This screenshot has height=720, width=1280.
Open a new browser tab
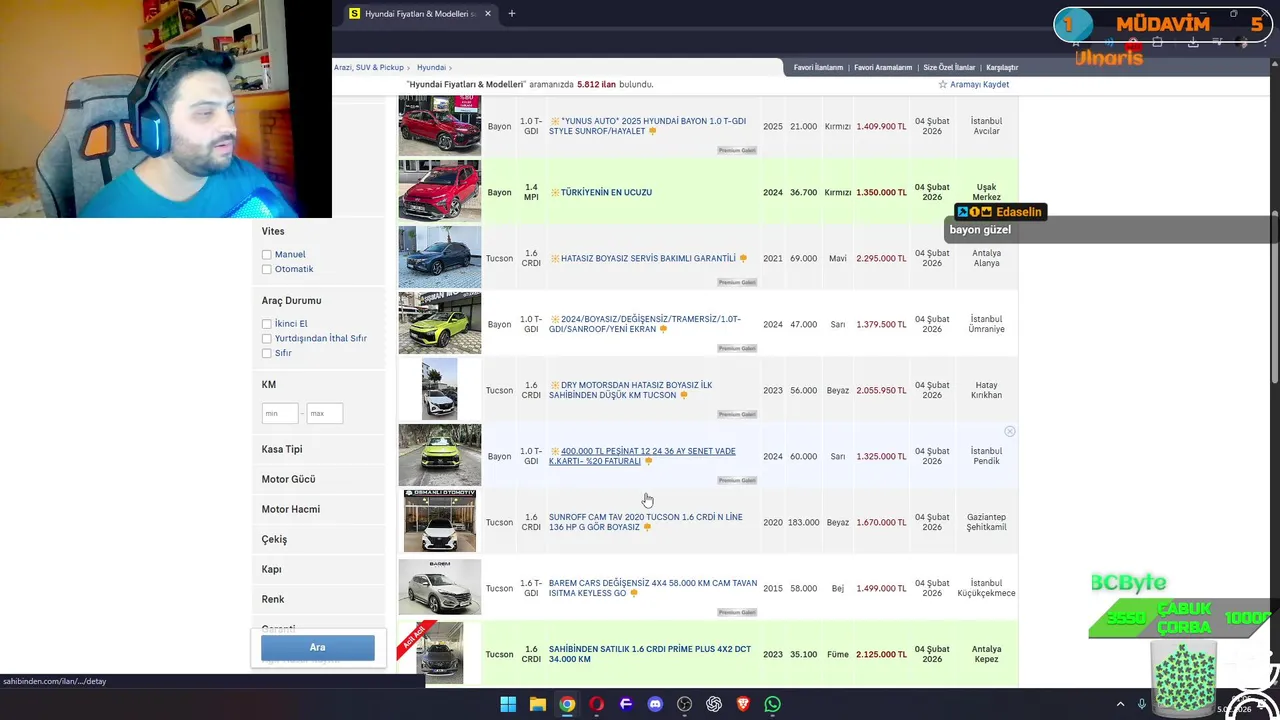511,14
